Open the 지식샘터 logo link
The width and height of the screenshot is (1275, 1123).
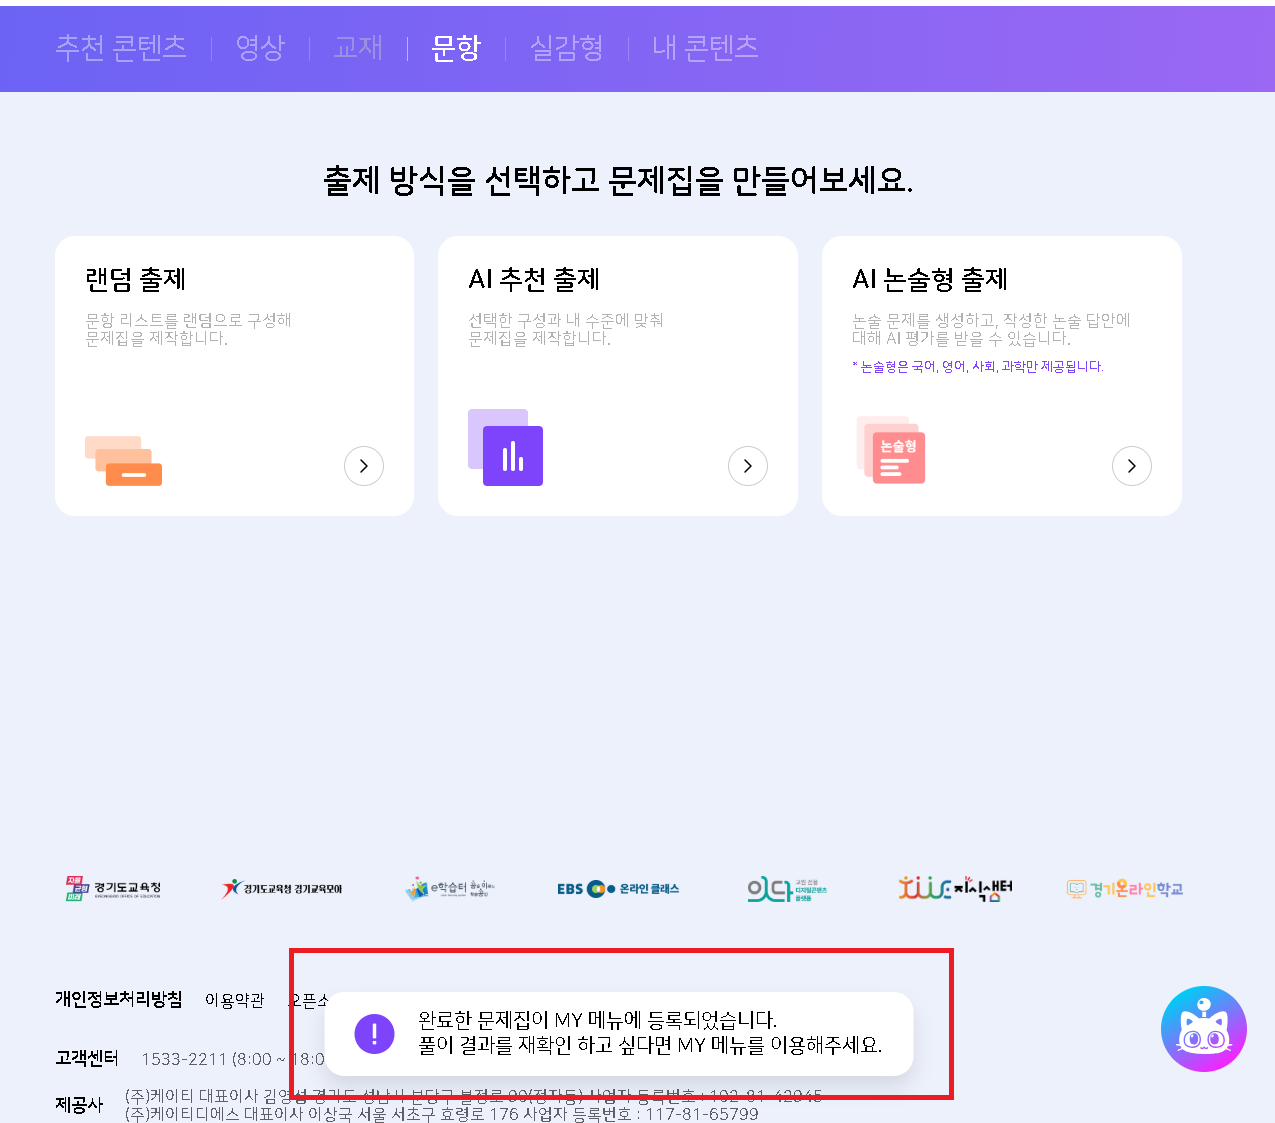[955, 888]
